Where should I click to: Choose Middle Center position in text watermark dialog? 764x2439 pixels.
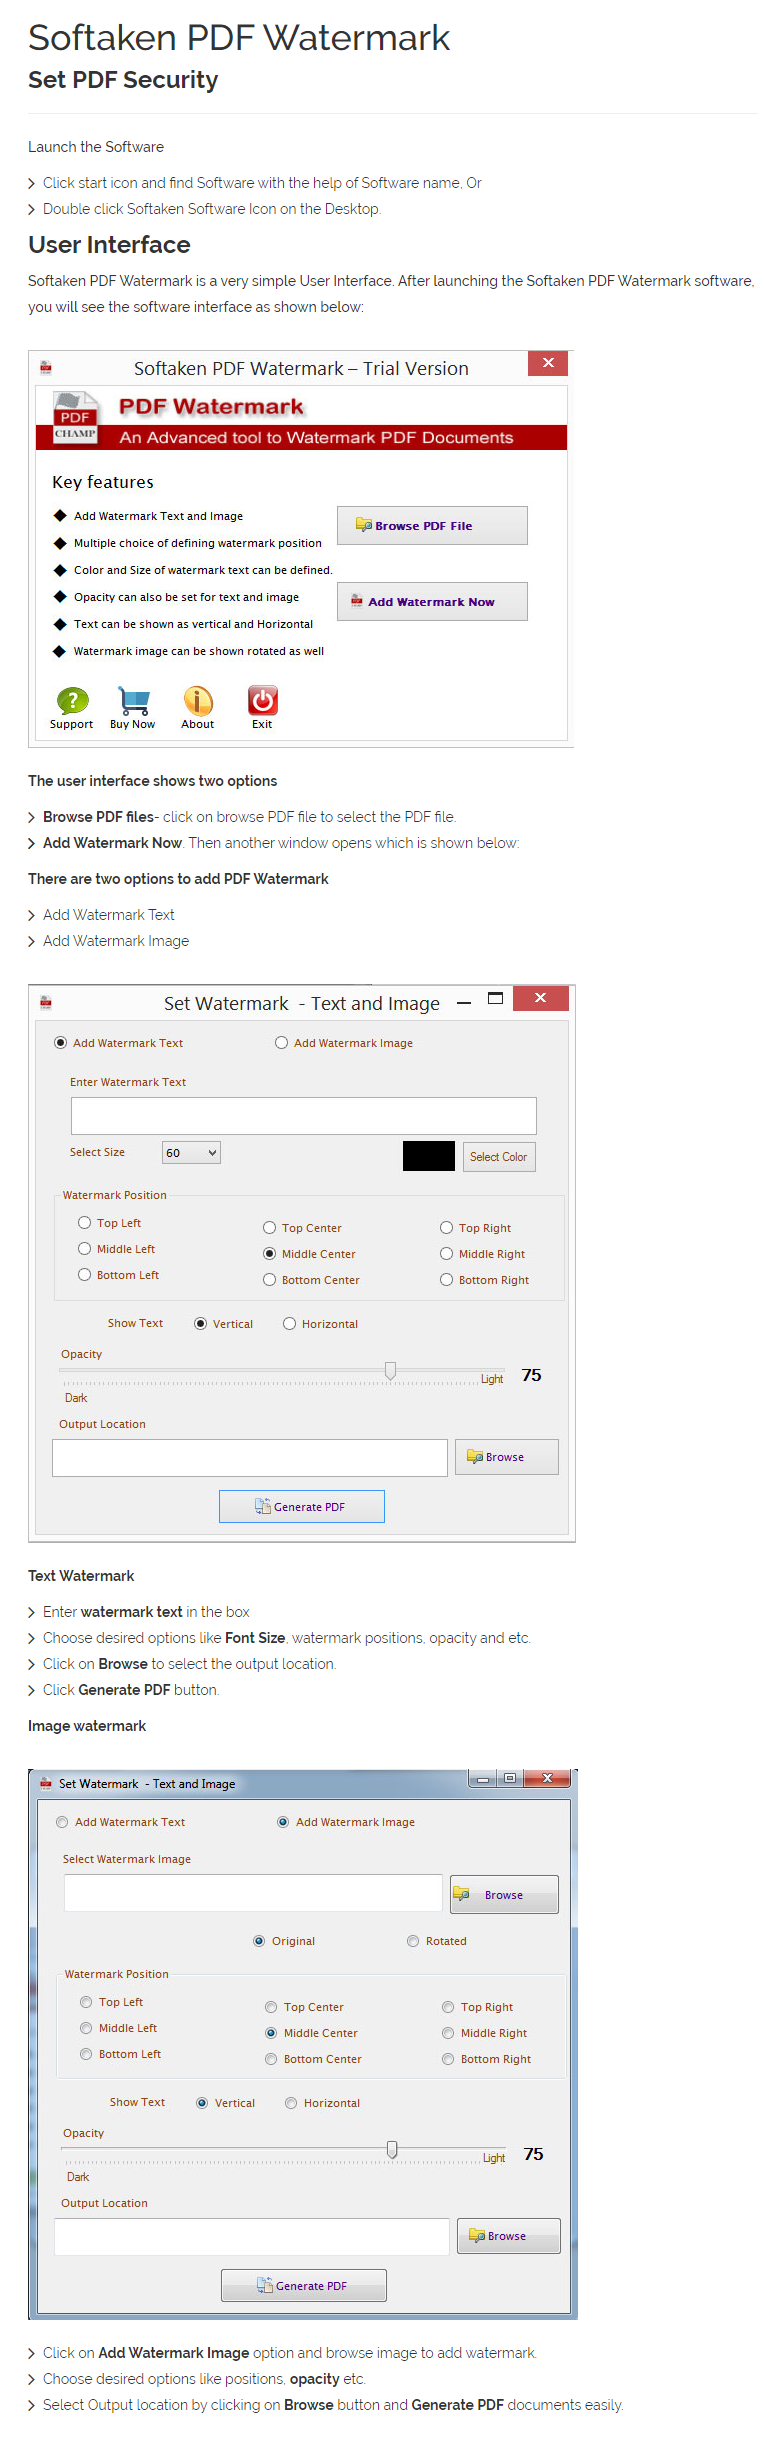coord(270,1253)
